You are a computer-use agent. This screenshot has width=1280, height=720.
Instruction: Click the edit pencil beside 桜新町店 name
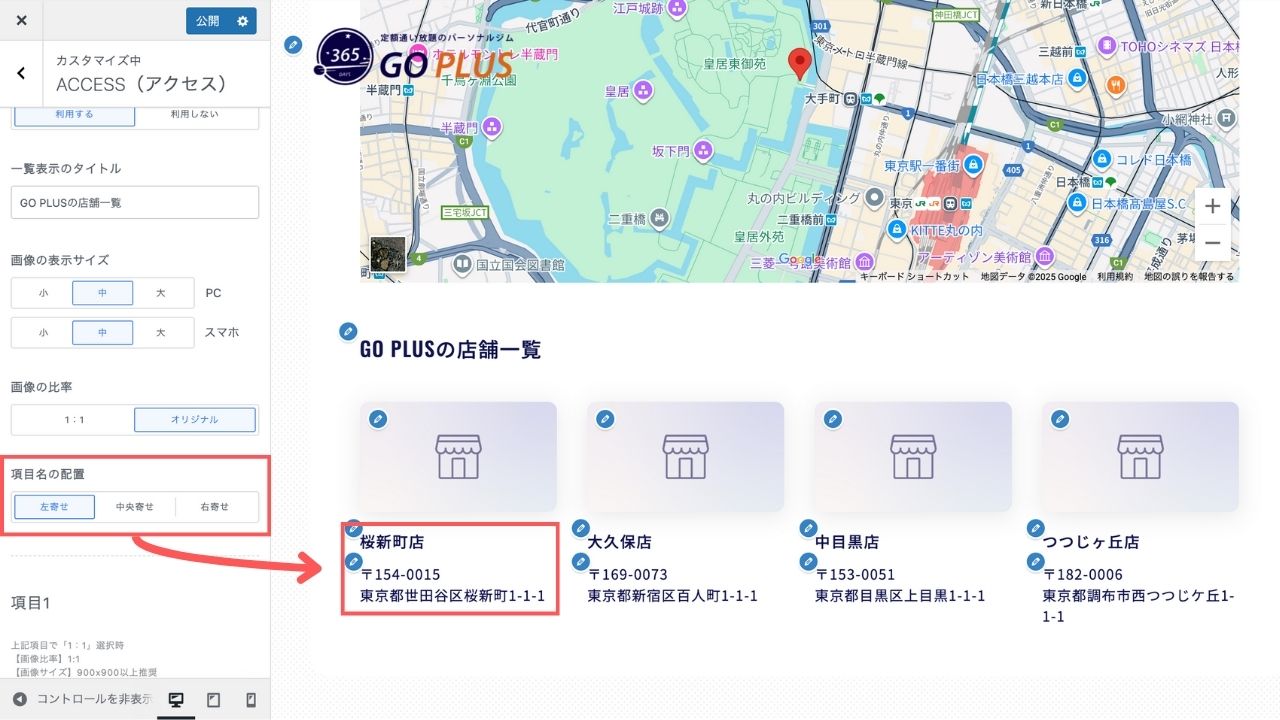pos(353,528)
